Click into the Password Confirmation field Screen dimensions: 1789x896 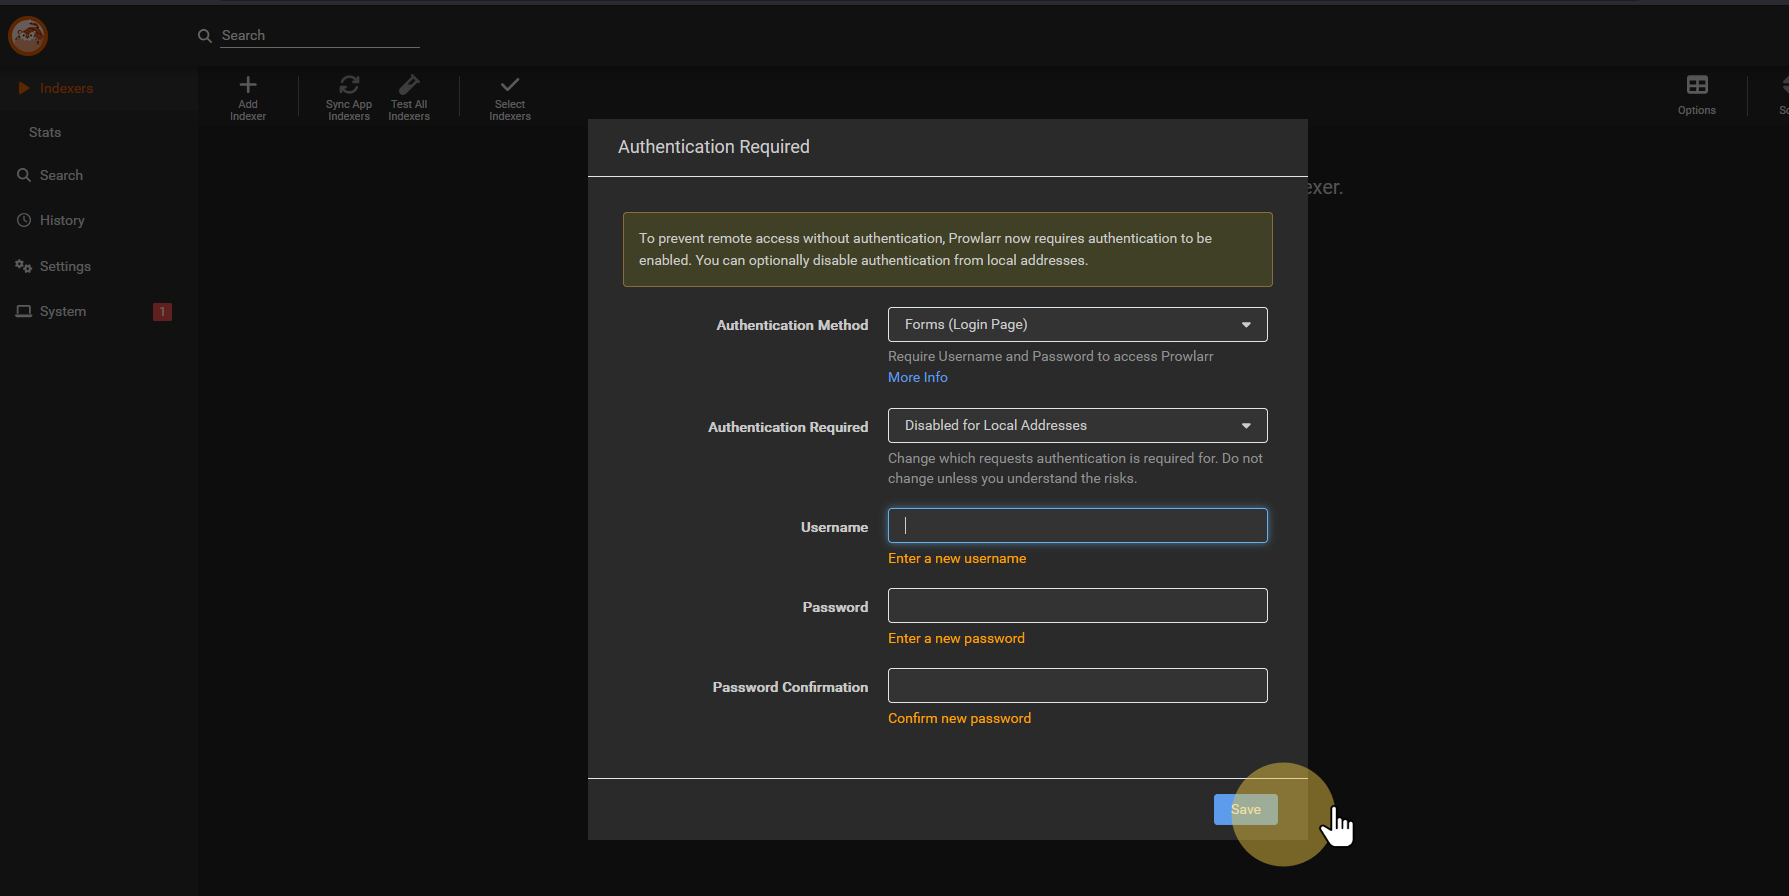1077,685
